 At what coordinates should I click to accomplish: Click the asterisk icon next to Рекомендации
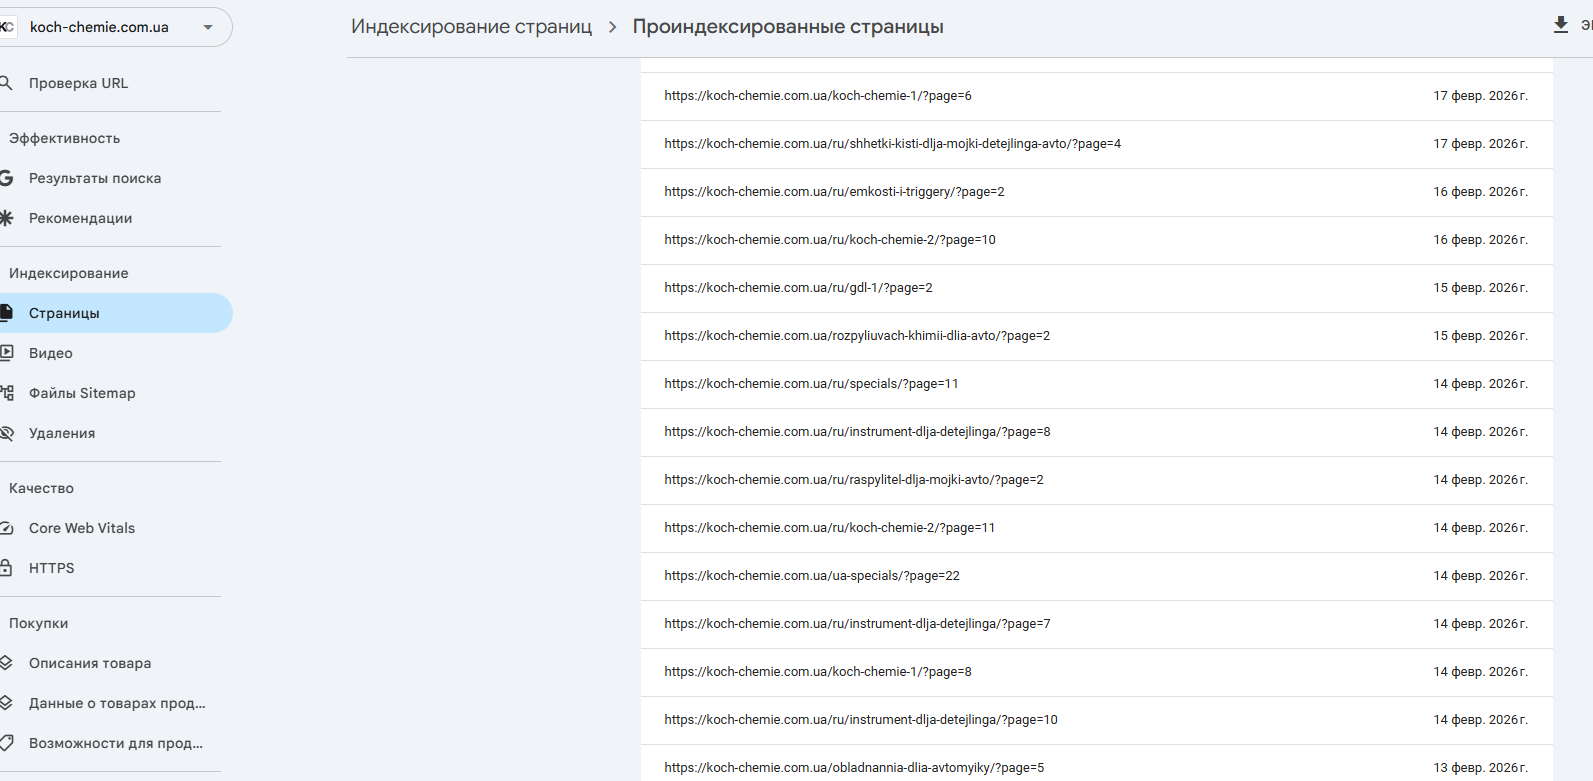[6, 218]
